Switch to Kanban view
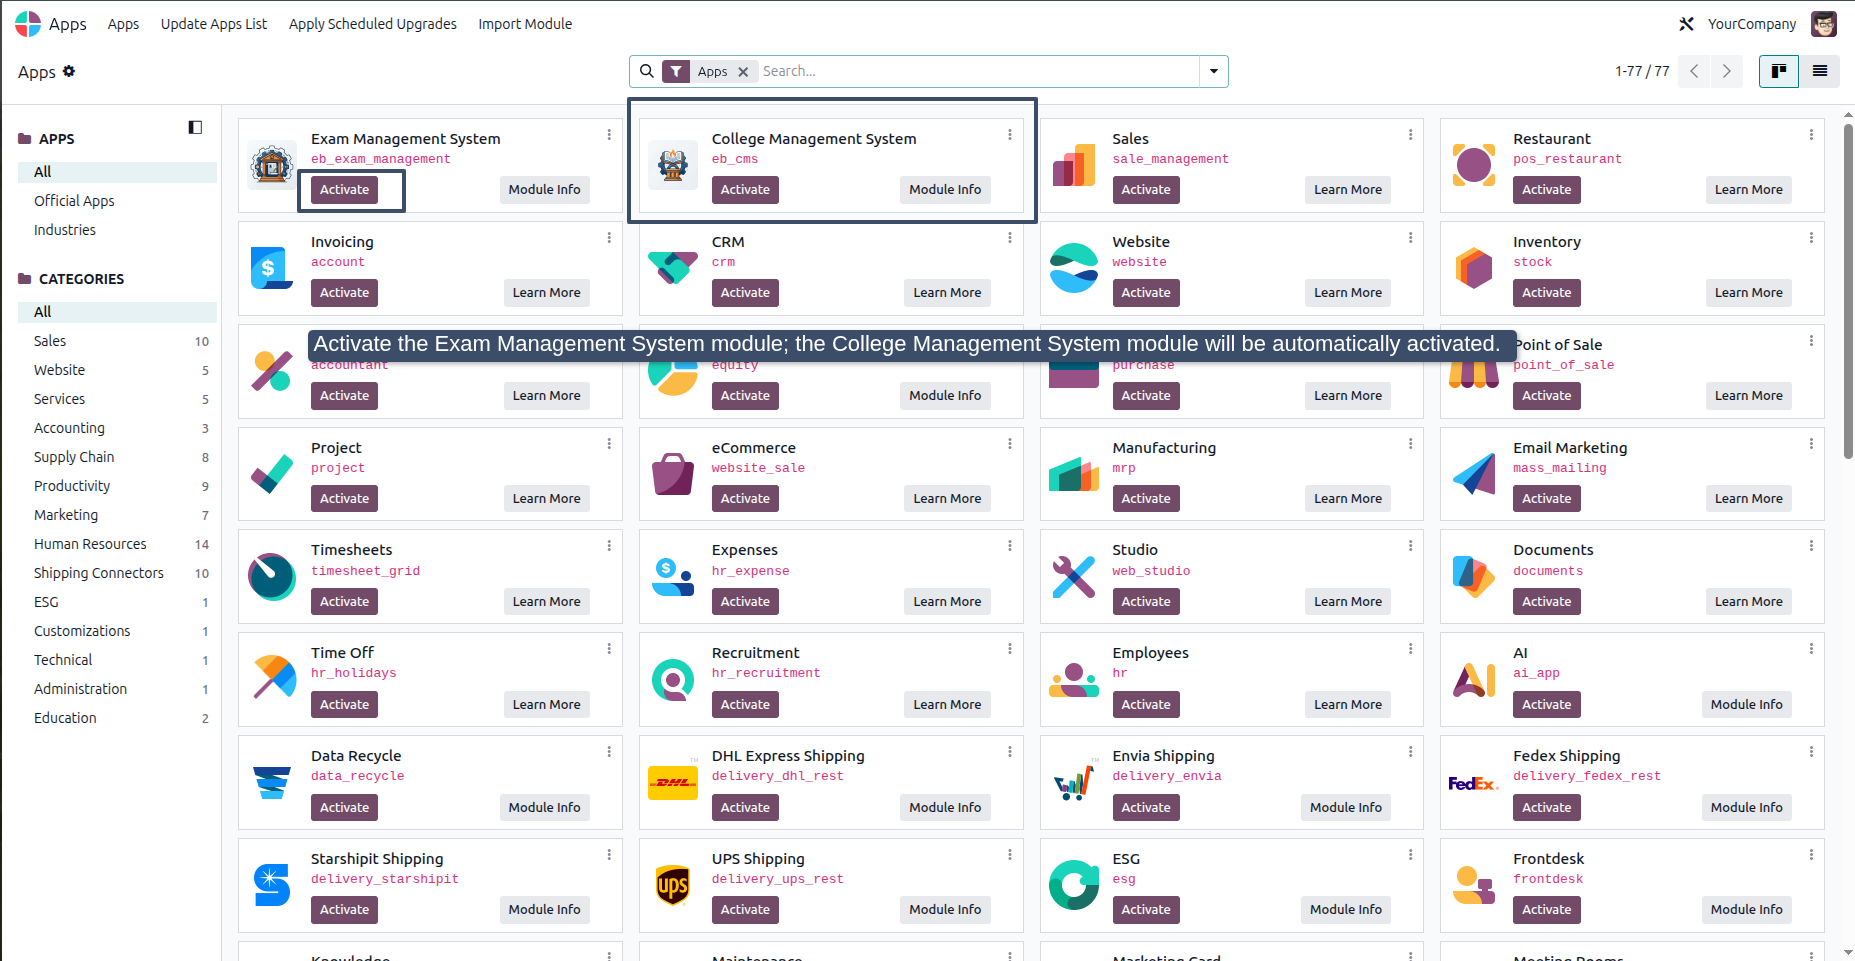1855x961 pixels. click(x=1779, y=71)
